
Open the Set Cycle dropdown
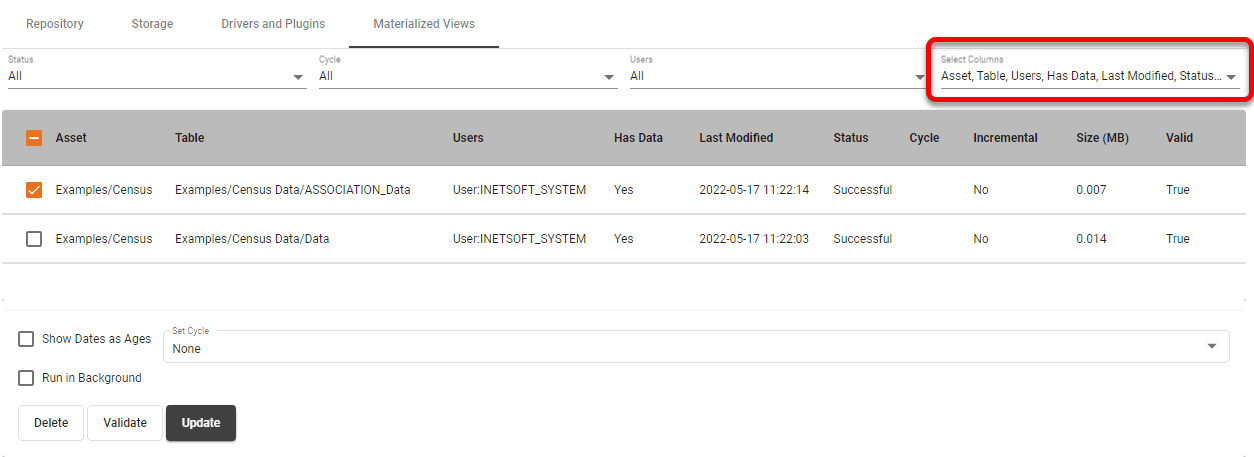[x=695, y=346]
